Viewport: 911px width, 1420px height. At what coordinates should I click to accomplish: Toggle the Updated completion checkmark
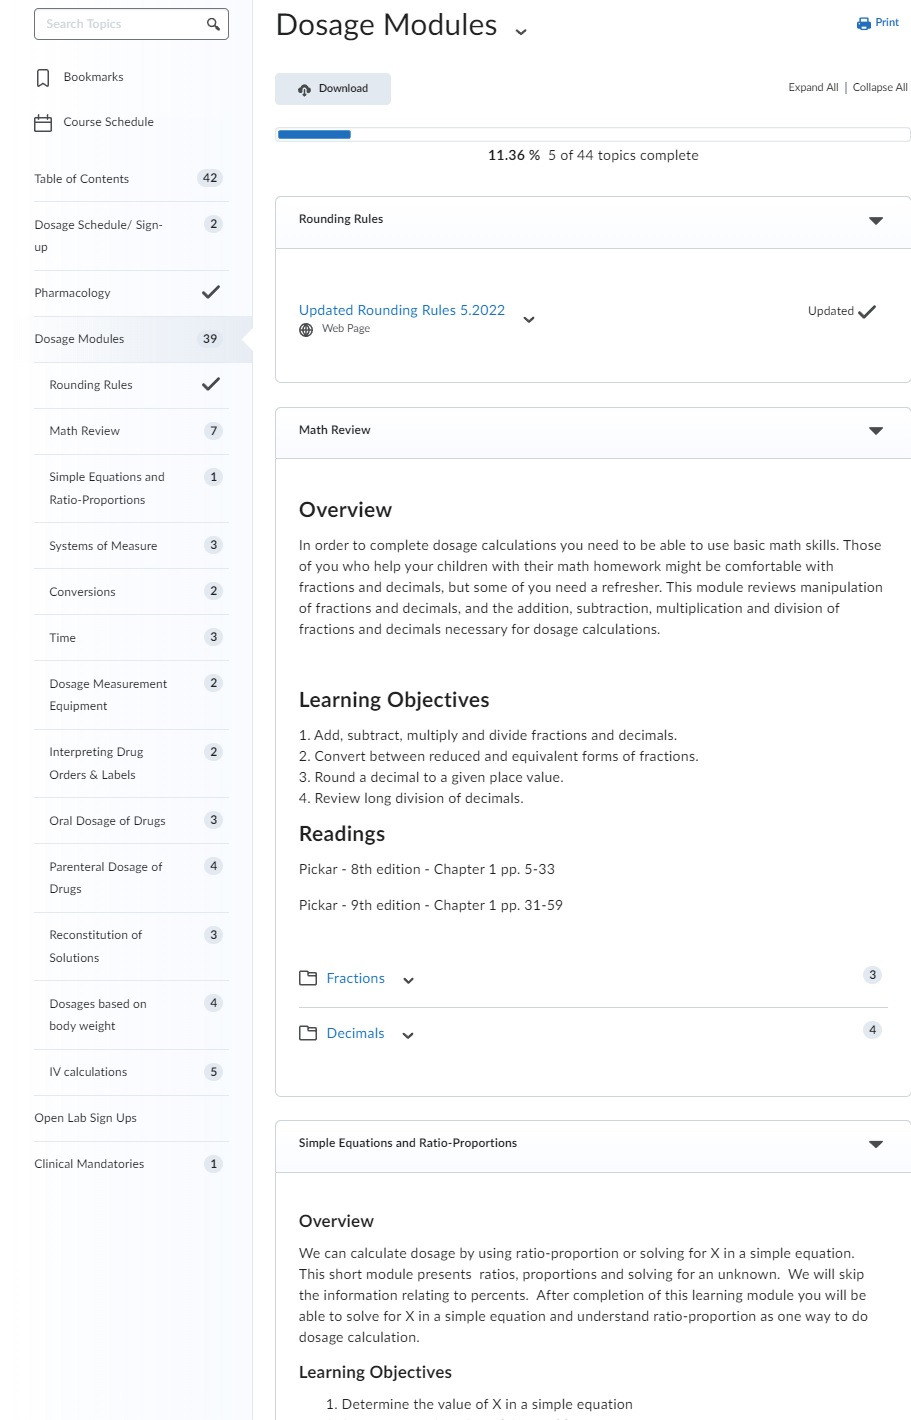[x=867, y=311]
